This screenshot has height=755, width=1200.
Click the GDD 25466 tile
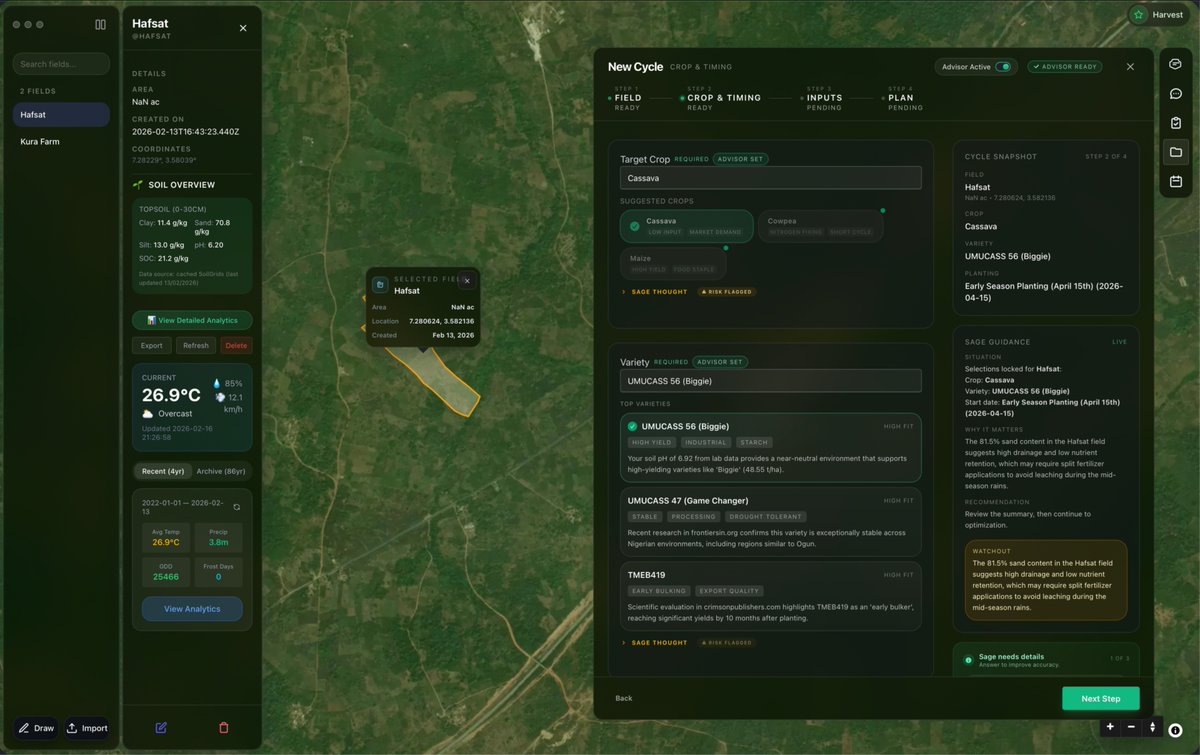[166, 572]
